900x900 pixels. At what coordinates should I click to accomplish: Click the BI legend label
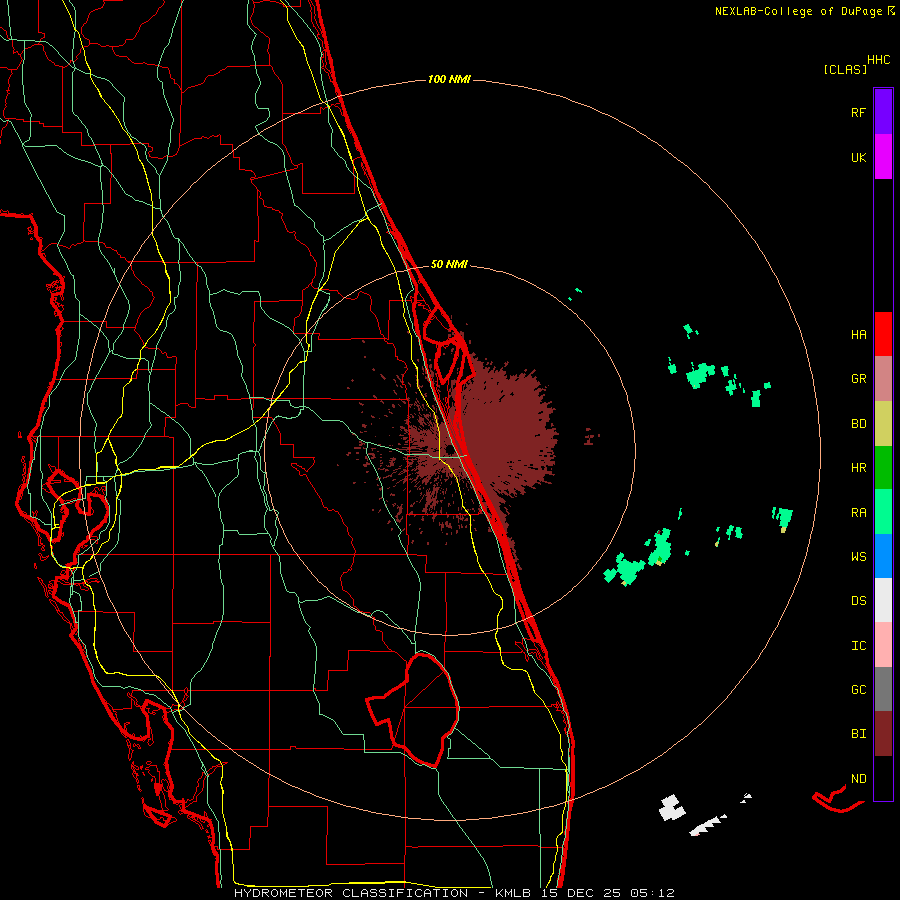click(858, 734)
